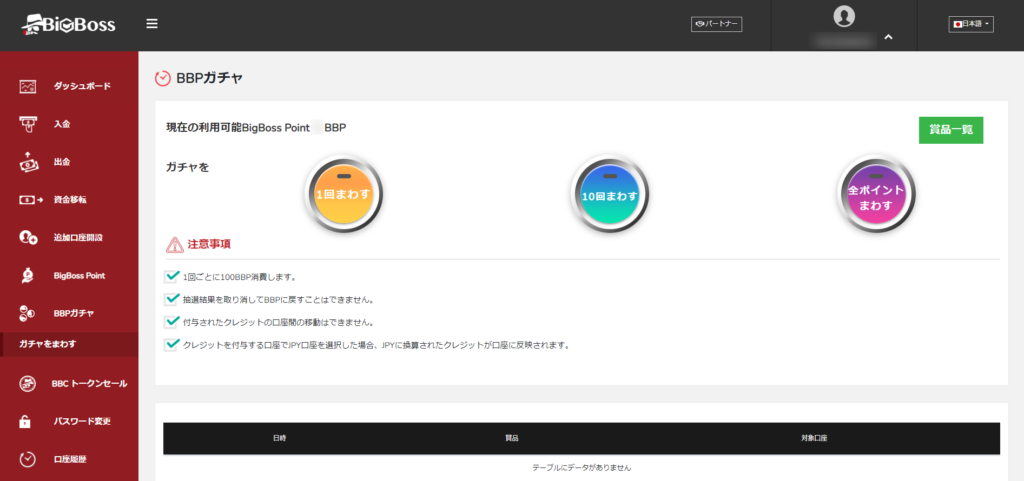The width and height of the screenshot is (1024, 481).
Task: Click the additional account (追加口座開設) icon
Action: click(28, 237)
